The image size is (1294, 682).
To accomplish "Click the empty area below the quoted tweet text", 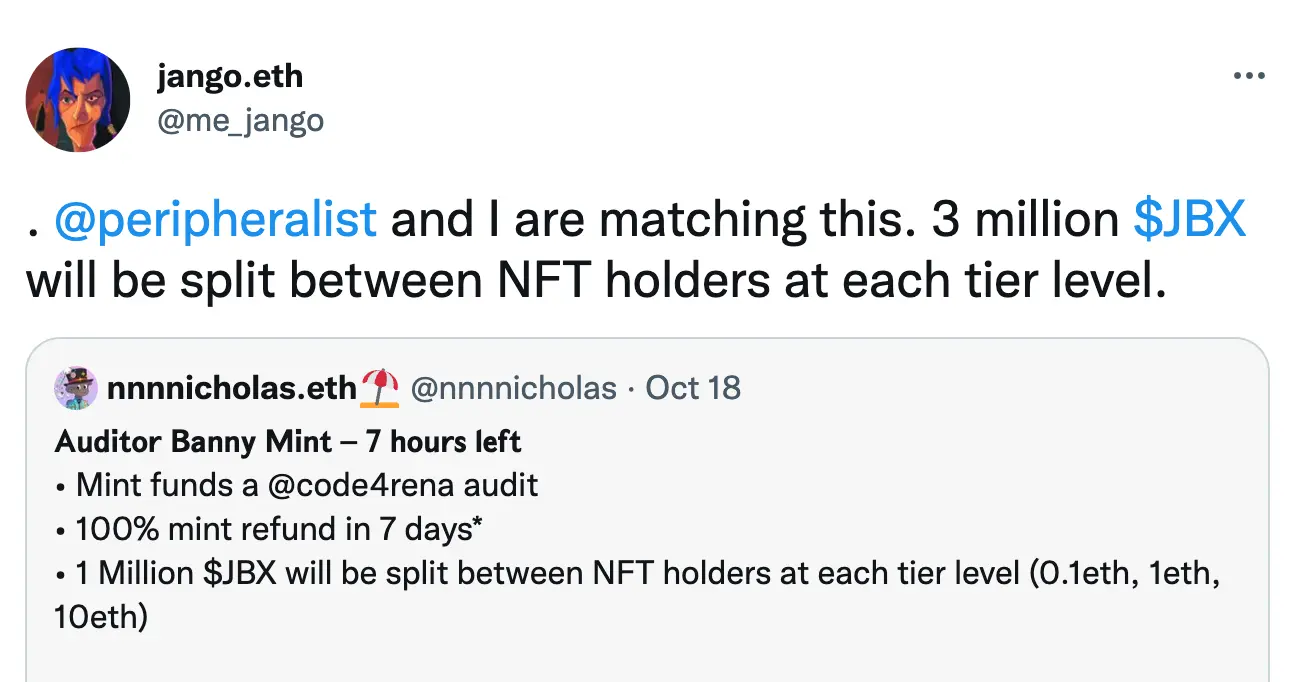I will click(646, 658).
